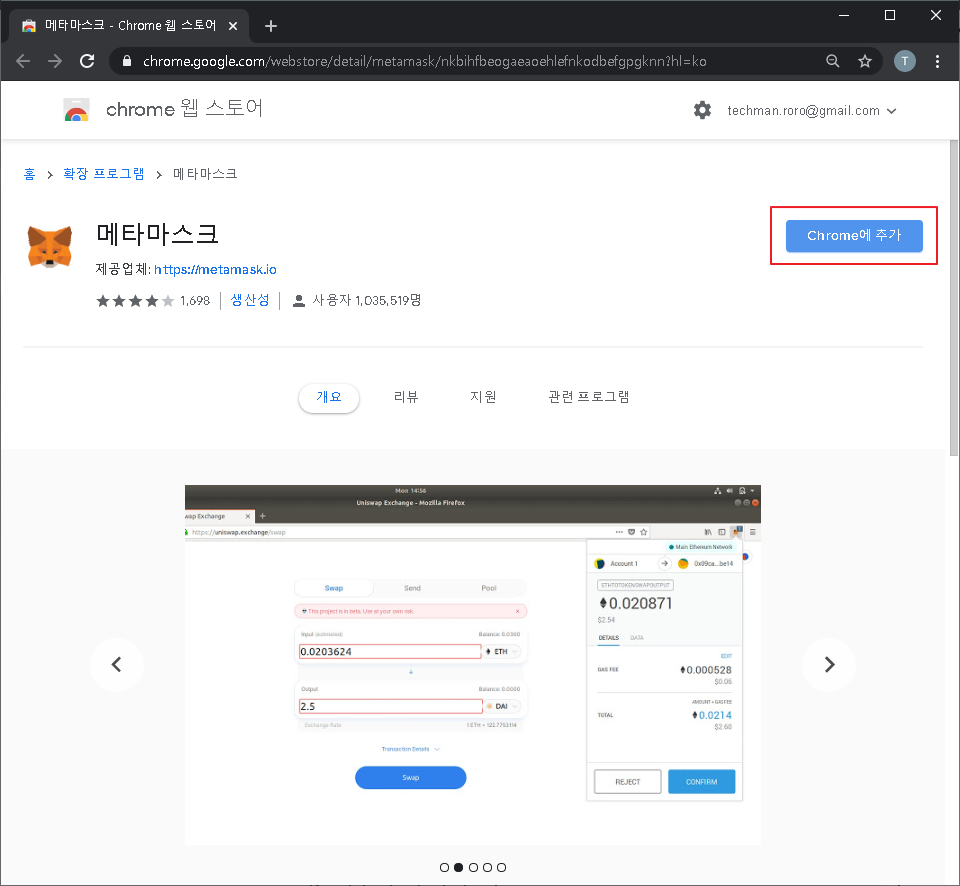Click the 메타마스크 tab title
Image resolution: width=960 pixels, height=886 pixels.
click(130, 25)
